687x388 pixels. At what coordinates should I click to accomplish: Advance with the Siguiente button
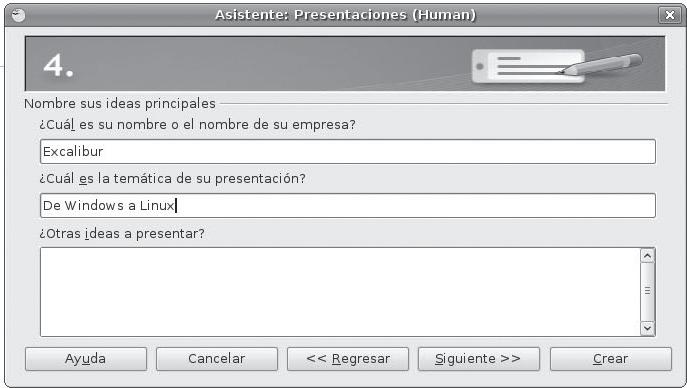pyautogui.click(x=478, y=359)
